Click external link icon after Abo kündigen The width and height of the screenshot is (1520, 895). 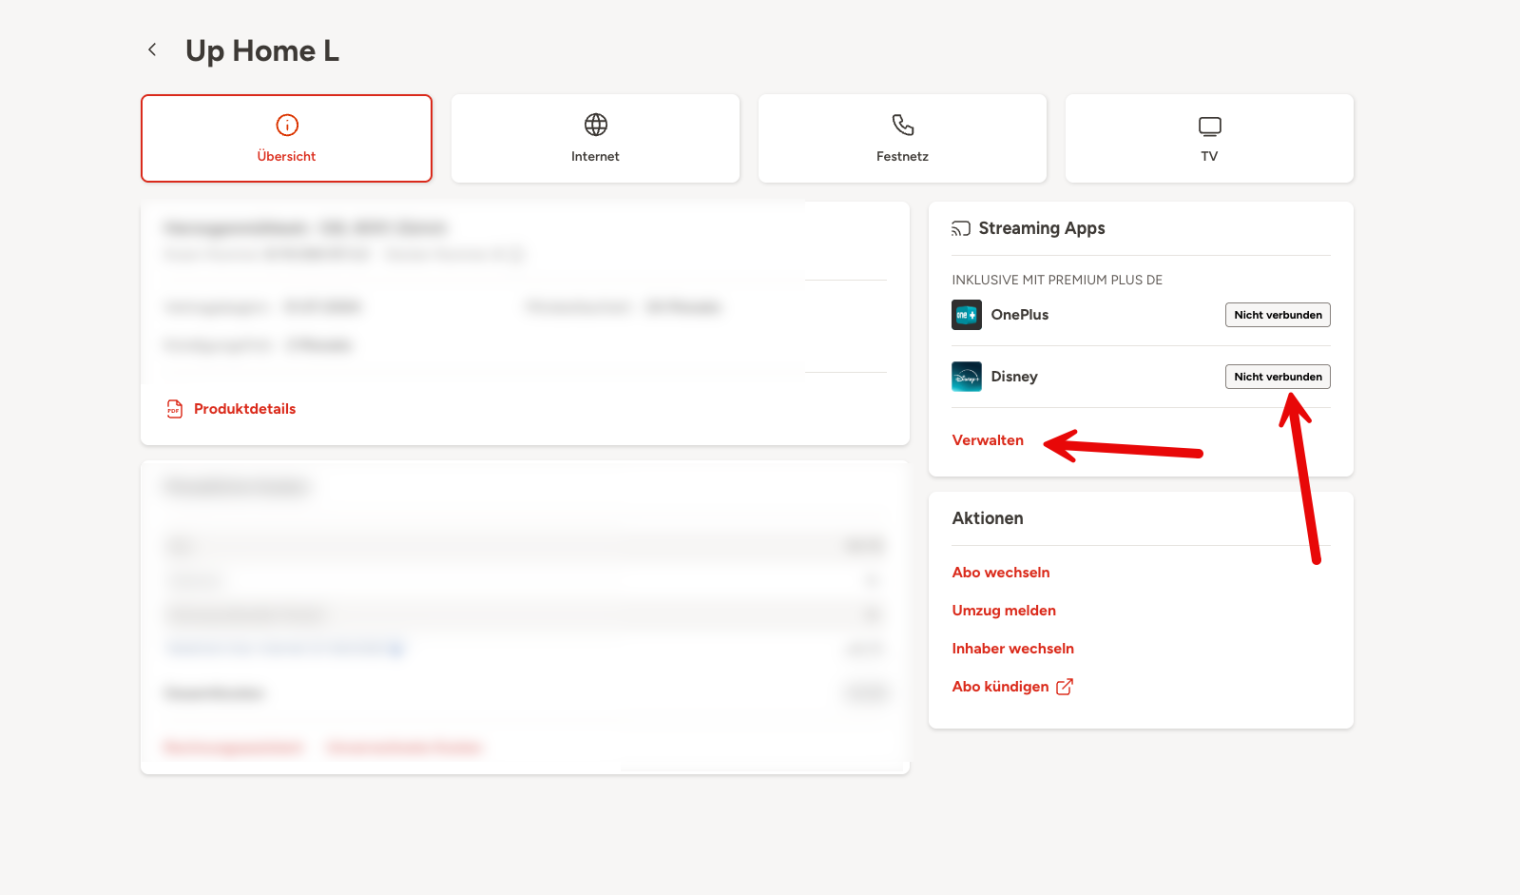point(1065,687)
